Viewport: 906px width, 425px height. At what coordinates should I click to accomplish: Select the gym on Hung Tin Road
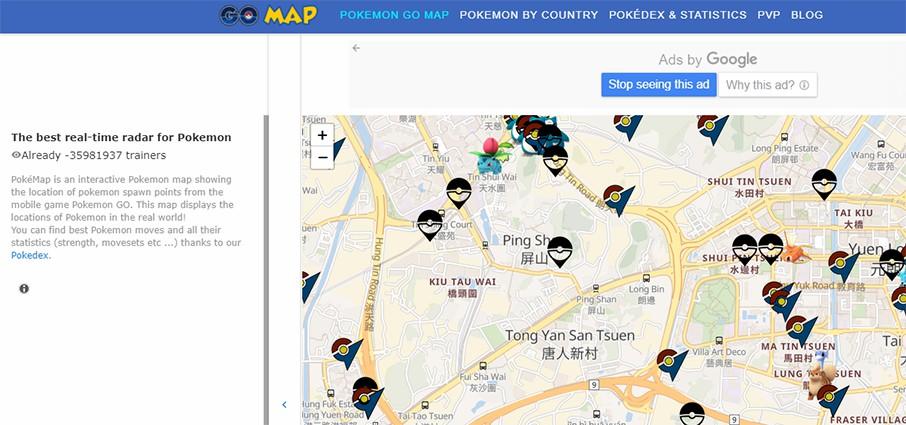click(x=347, y=353)
